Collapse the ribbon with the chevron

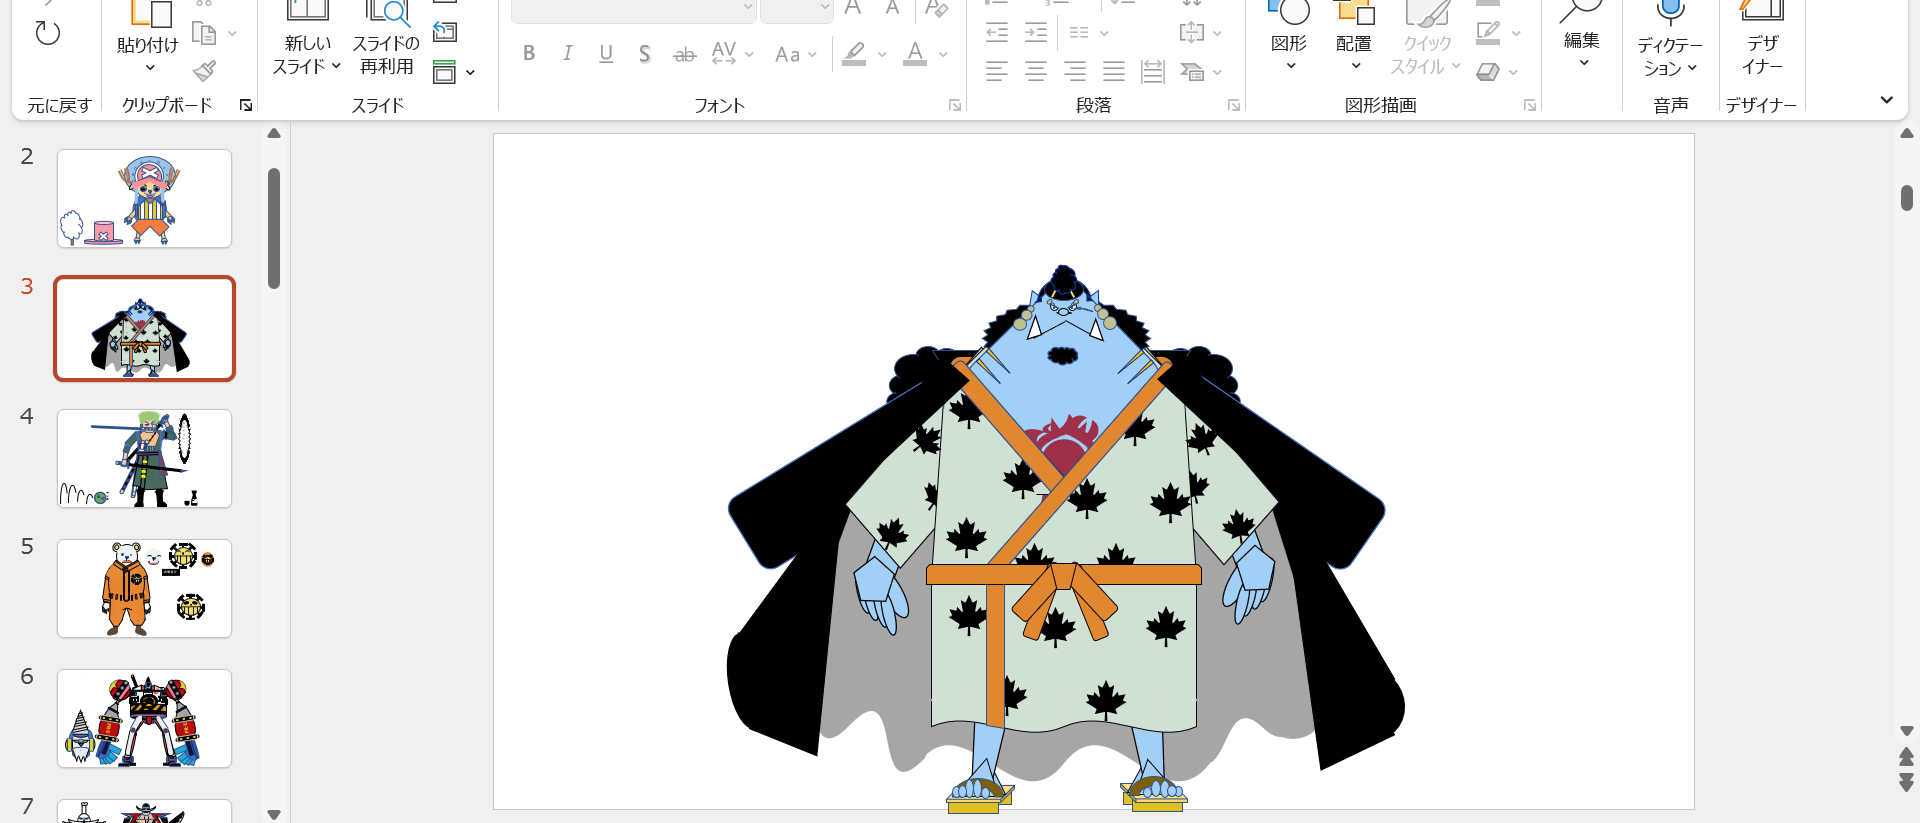tap(1886, 100)
